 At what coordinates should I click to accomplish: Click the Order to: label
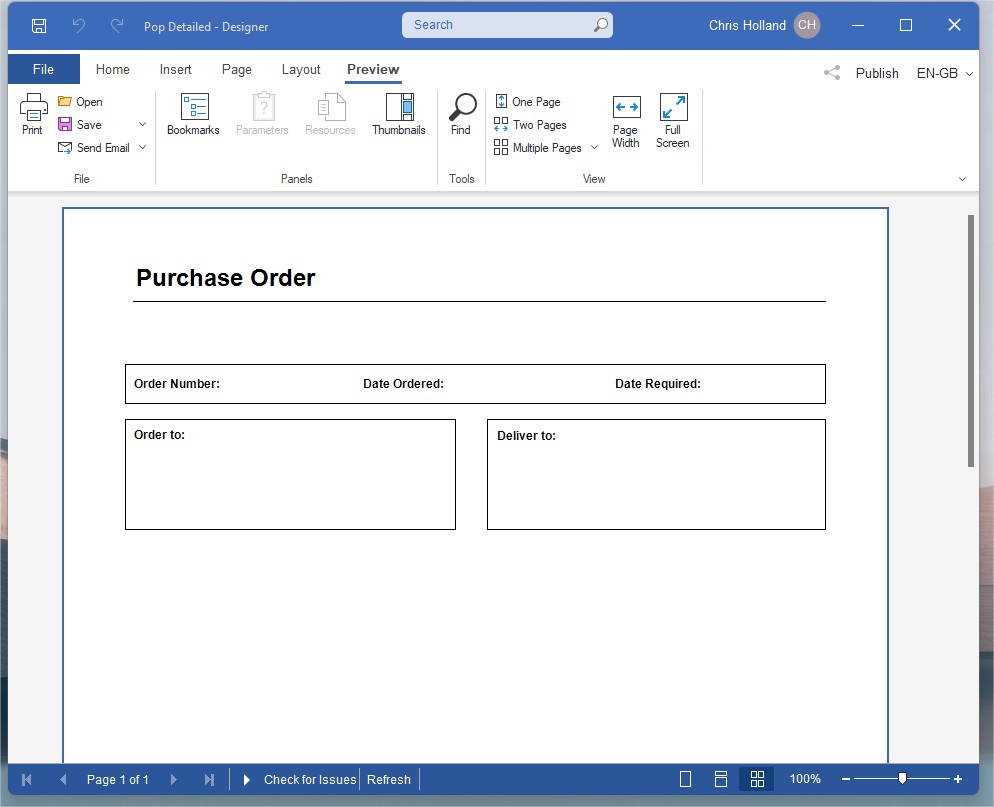click(159, 435)
